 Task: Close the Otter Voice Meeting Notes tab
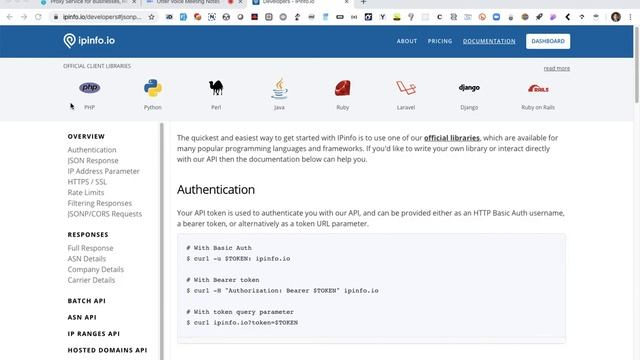(x=240, y=2)
